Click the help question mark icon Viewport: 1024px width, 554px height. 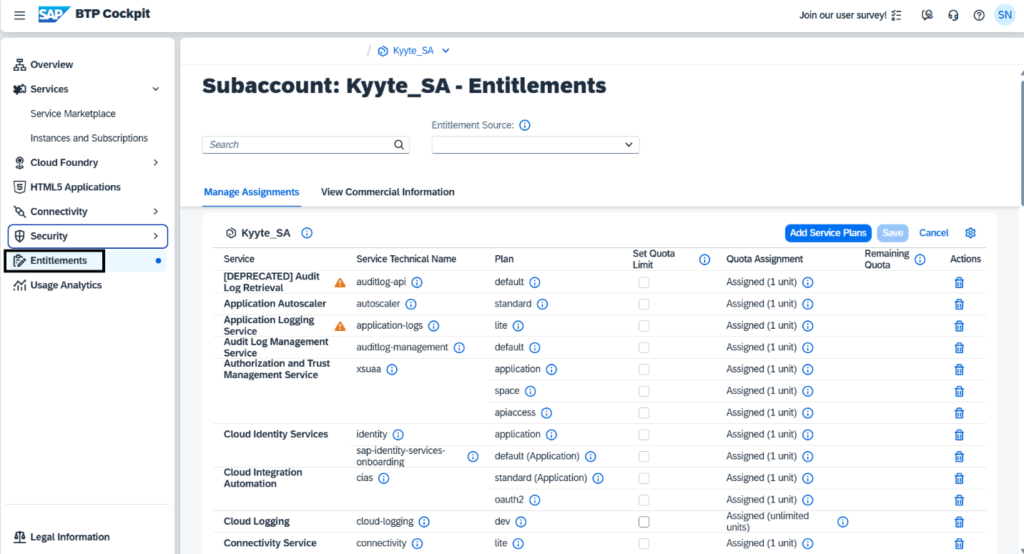coord(978,15)
